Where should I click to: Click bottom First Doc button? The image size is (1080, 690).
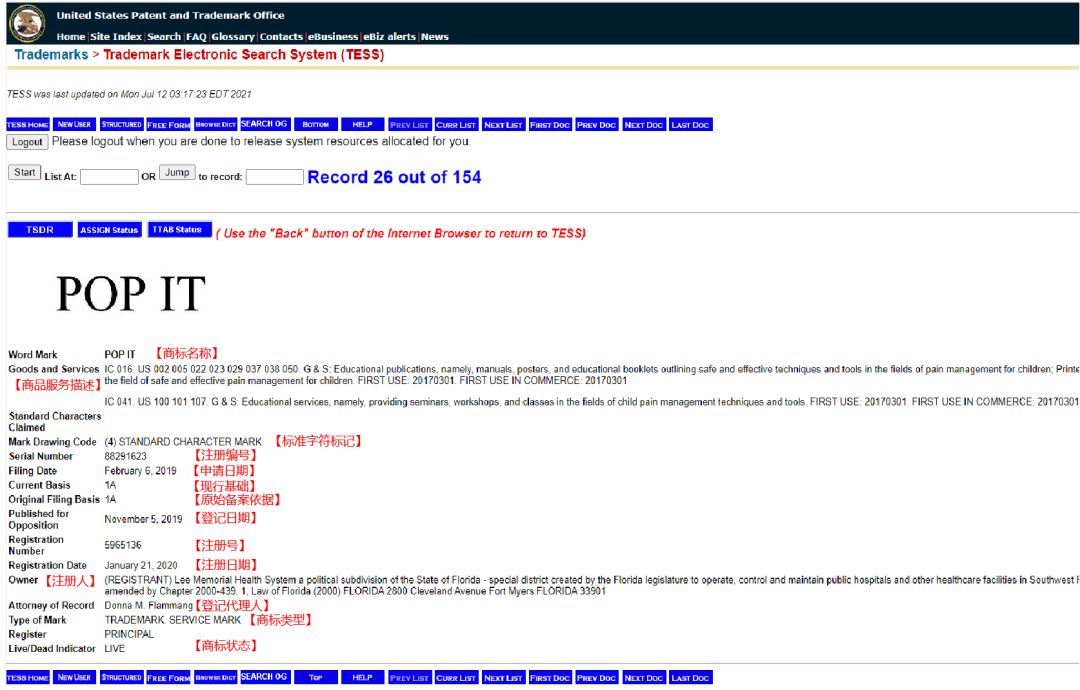click(550, 678)
